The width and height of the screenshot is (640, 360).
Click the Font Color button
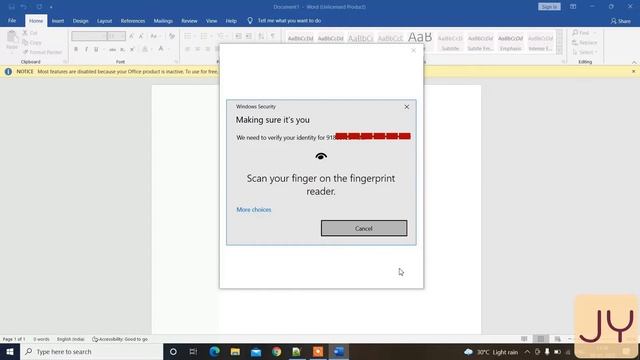[x=161, y=49]
